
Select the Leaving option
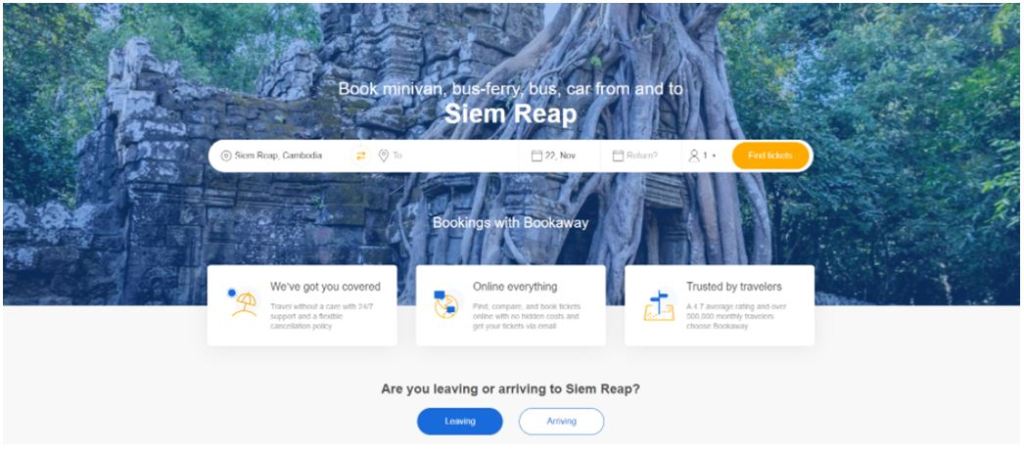pyautogui.click(x=460, y=421)
